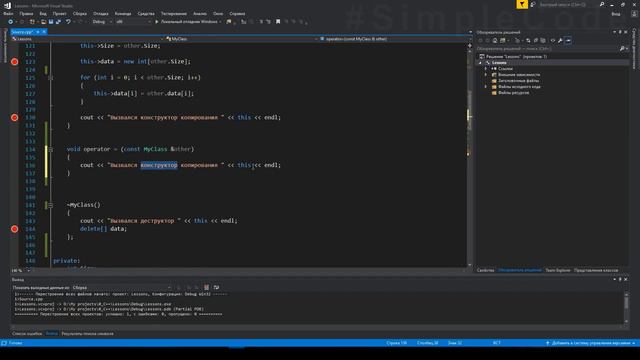Screen dimensions: 640x360
Task: Switch to the Team Explorer tab
Action: (558, 270)
